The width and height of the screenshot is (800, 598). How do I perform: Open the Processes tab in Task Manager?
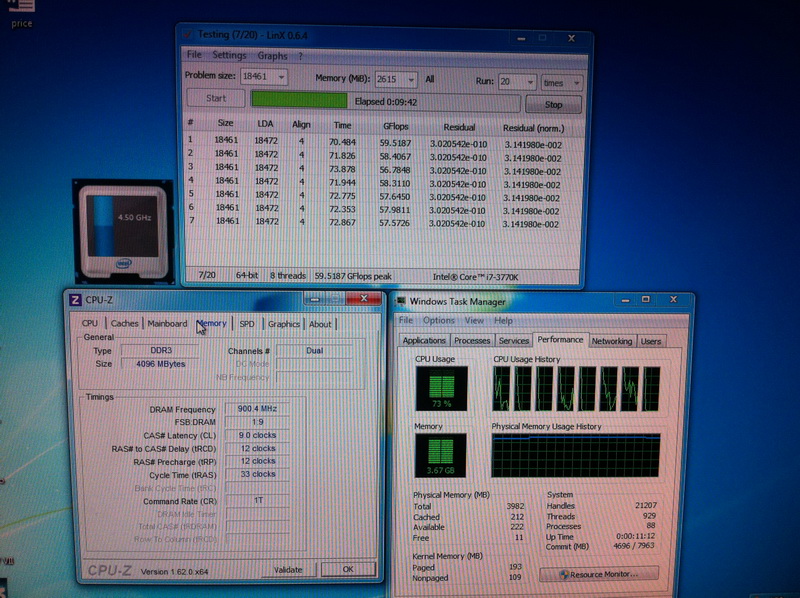pos(472,341)
